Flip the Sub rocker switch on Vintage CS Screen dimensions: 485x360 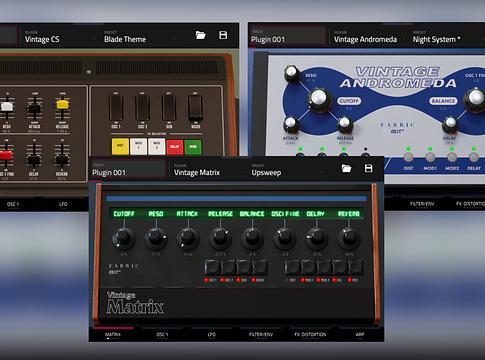point(169,108)
